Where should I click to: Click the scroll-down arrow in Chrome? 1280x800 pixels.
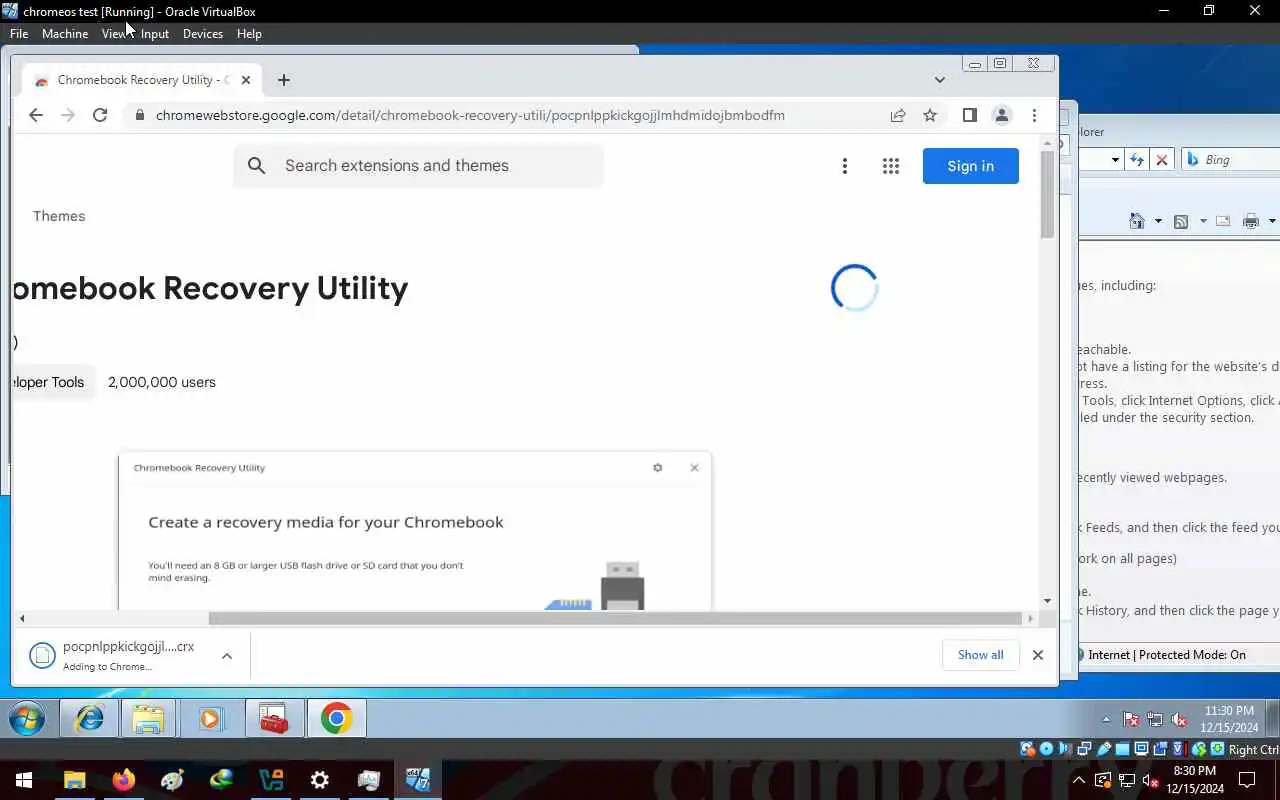pos(1047,601)
